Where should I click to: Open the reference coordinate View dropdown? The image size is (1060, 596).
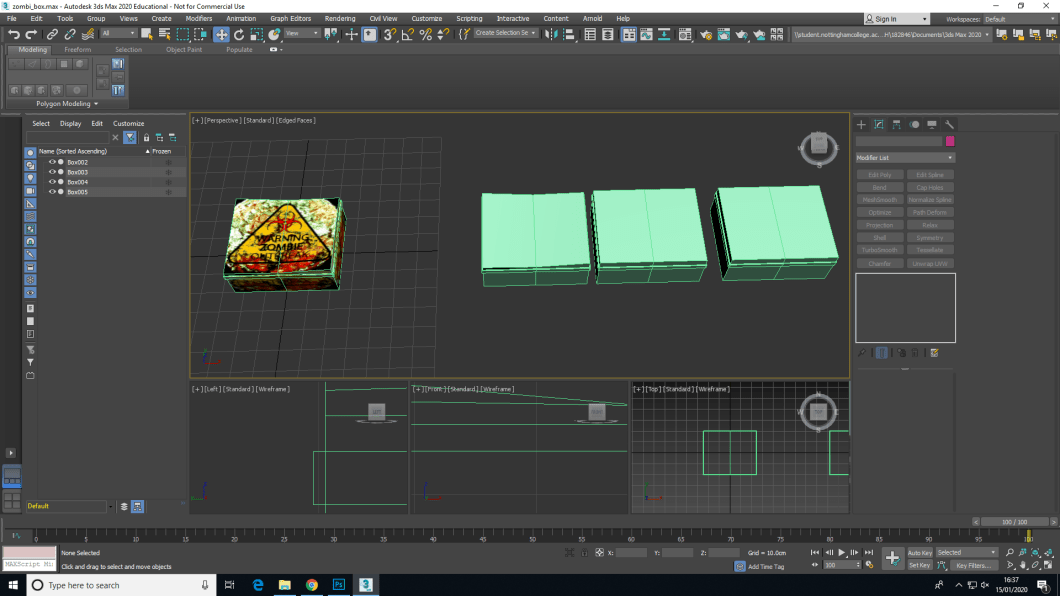(x=302, y=33)
